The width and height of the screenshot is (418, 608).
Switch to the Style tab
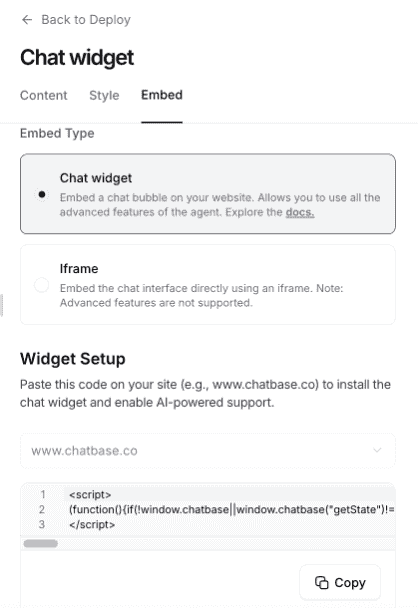(x=104, y=95)
